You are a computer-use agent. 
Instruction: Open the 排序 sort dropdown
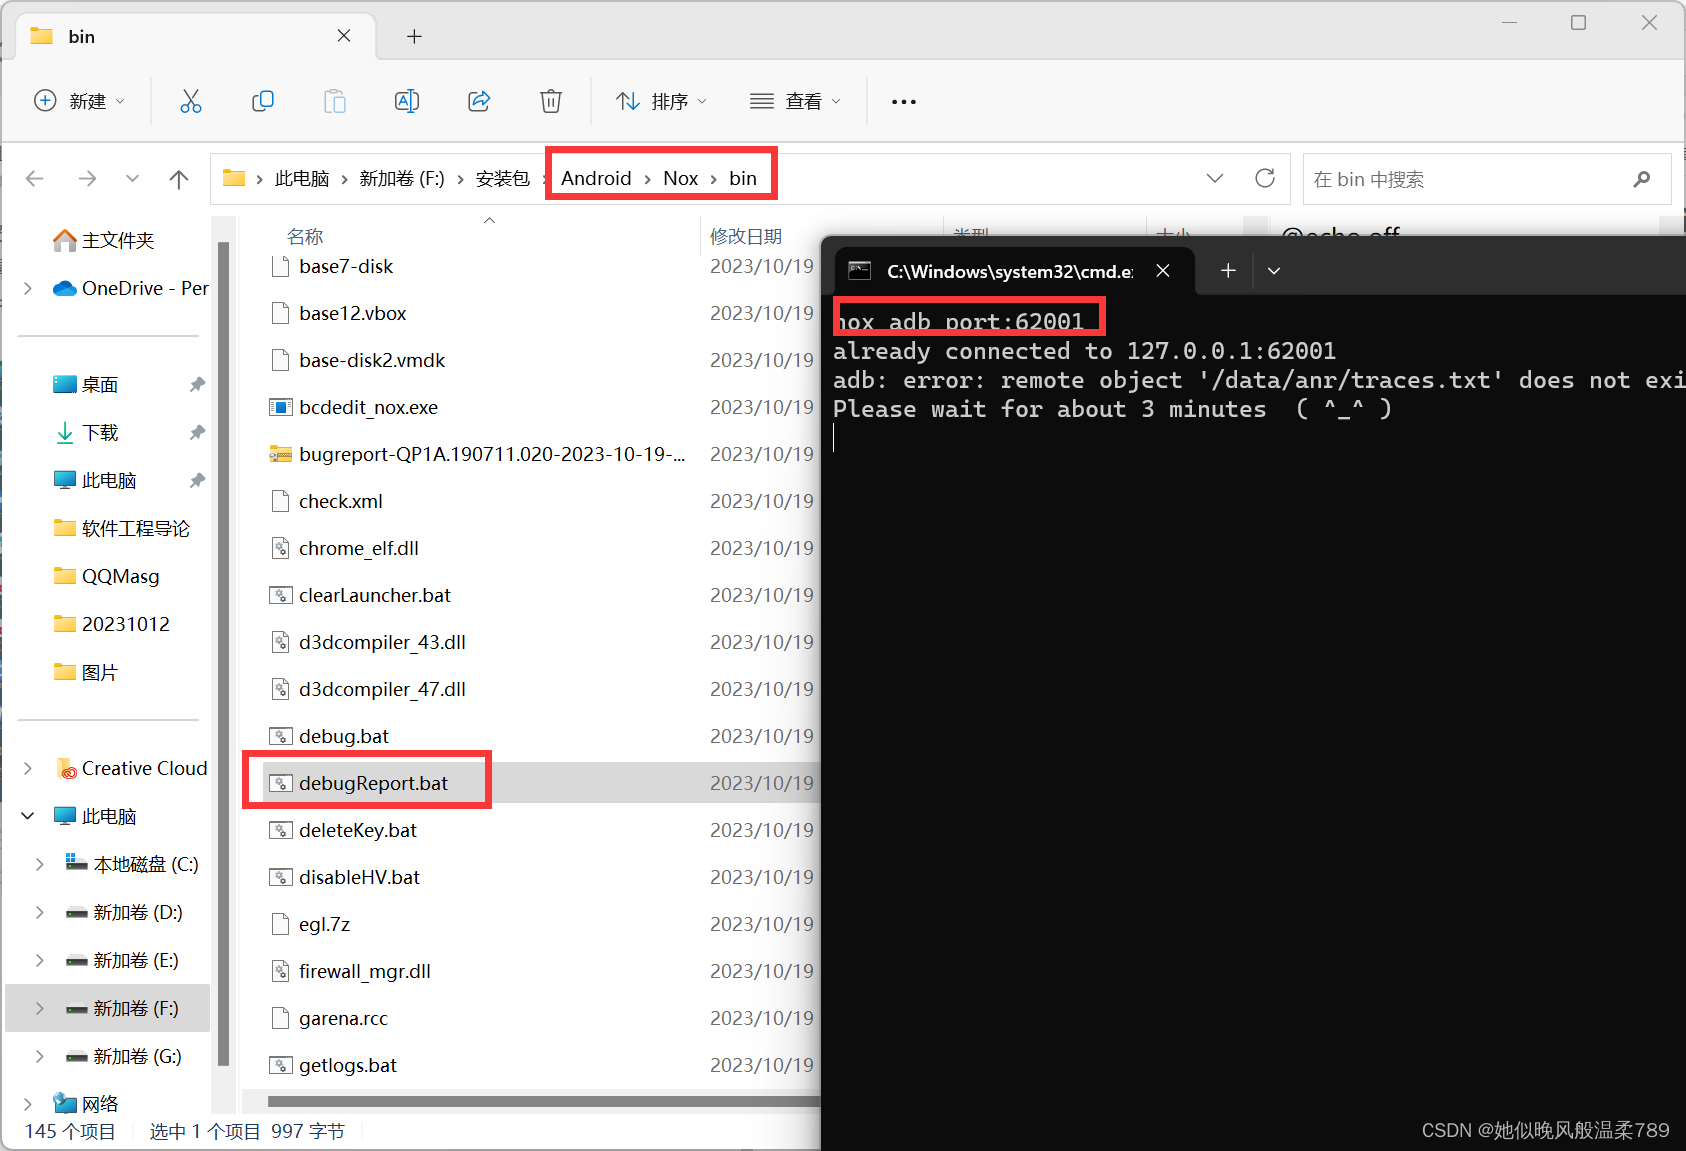[661, 101]
